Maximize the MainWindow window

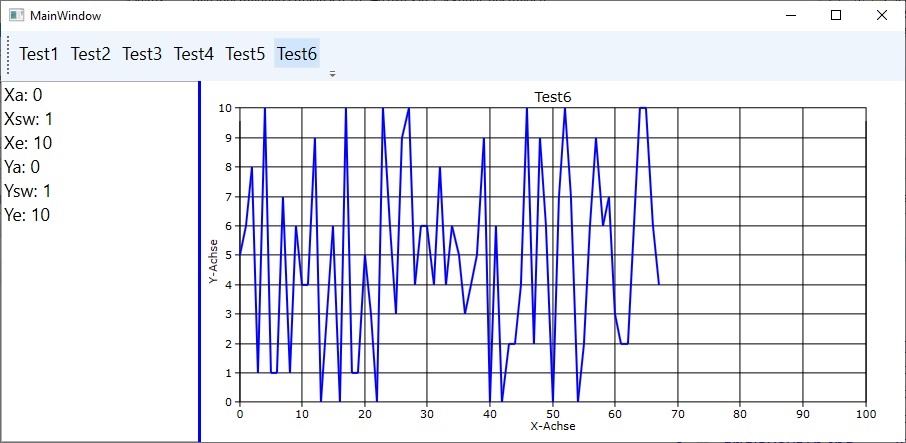[836, 16]
